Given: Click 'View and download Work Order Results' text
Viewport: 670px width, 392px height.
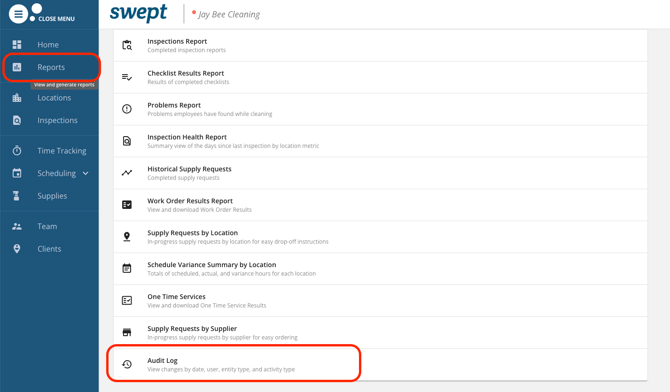Looking at the screenshot, I should [x=200, y=209].
